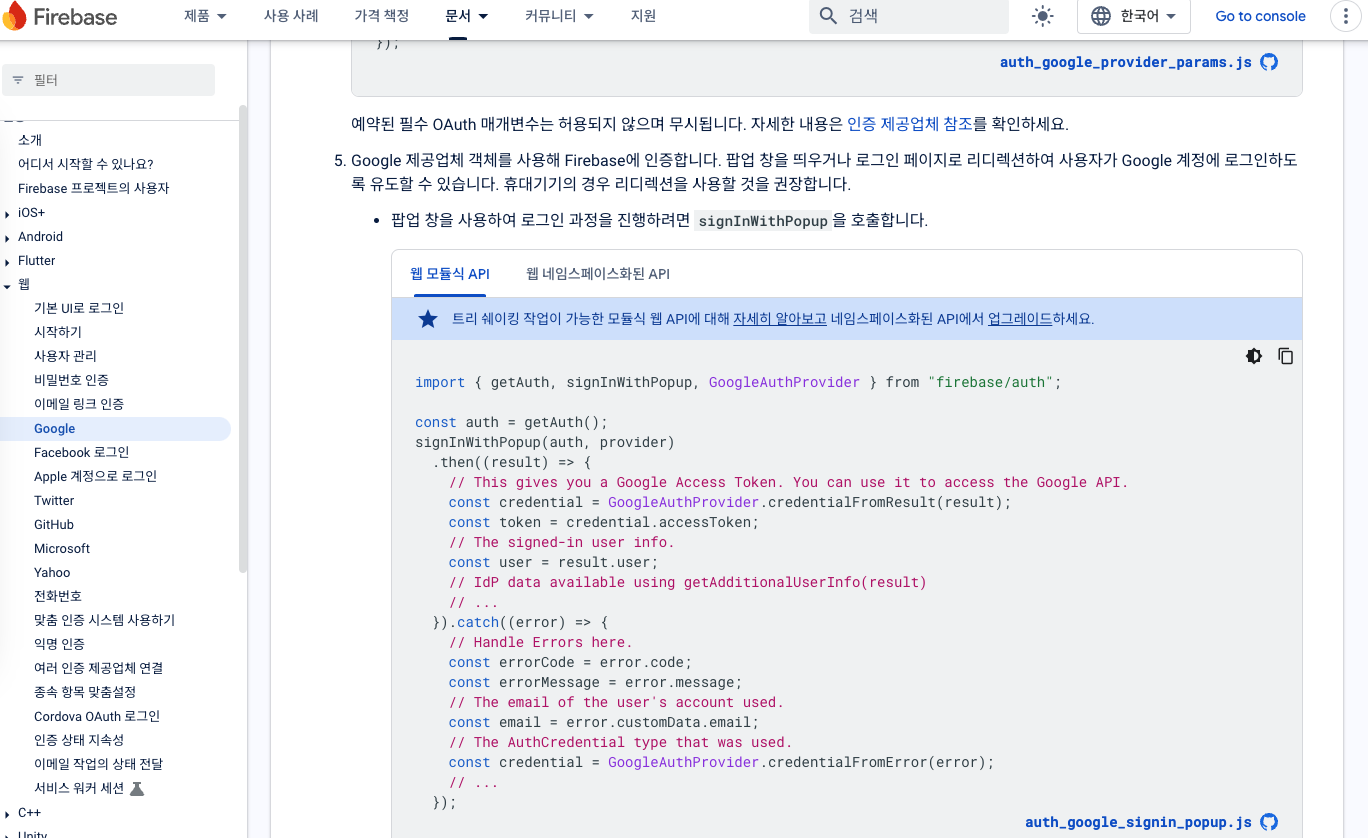Open 가격 책정 in top navigation
The height and width of the screenshot is (838, 1368).
(381, 16)
